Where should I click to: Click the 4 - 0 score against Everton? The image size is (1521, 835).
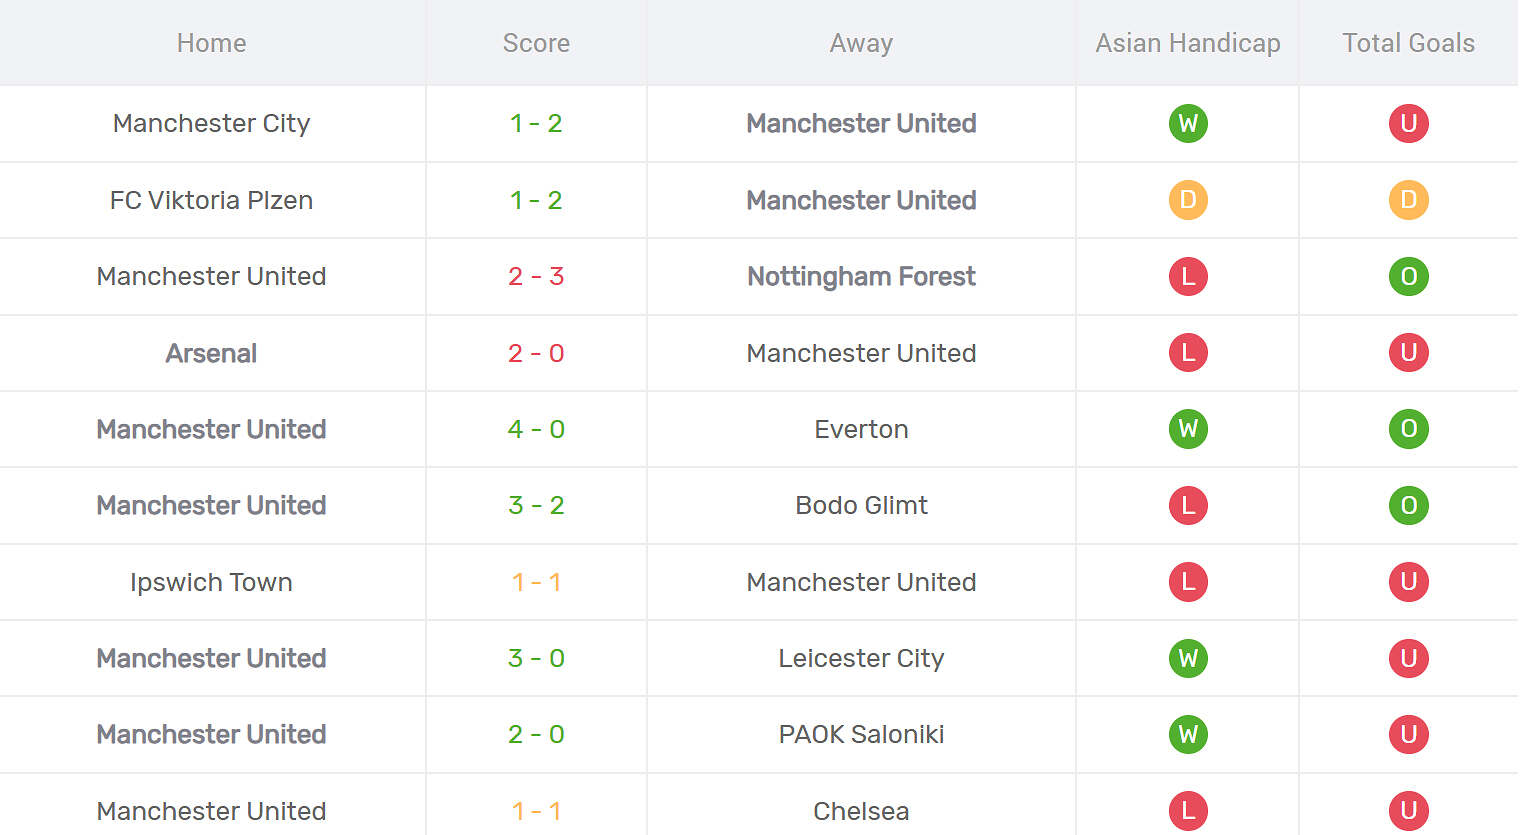click(x=536, y=429)
